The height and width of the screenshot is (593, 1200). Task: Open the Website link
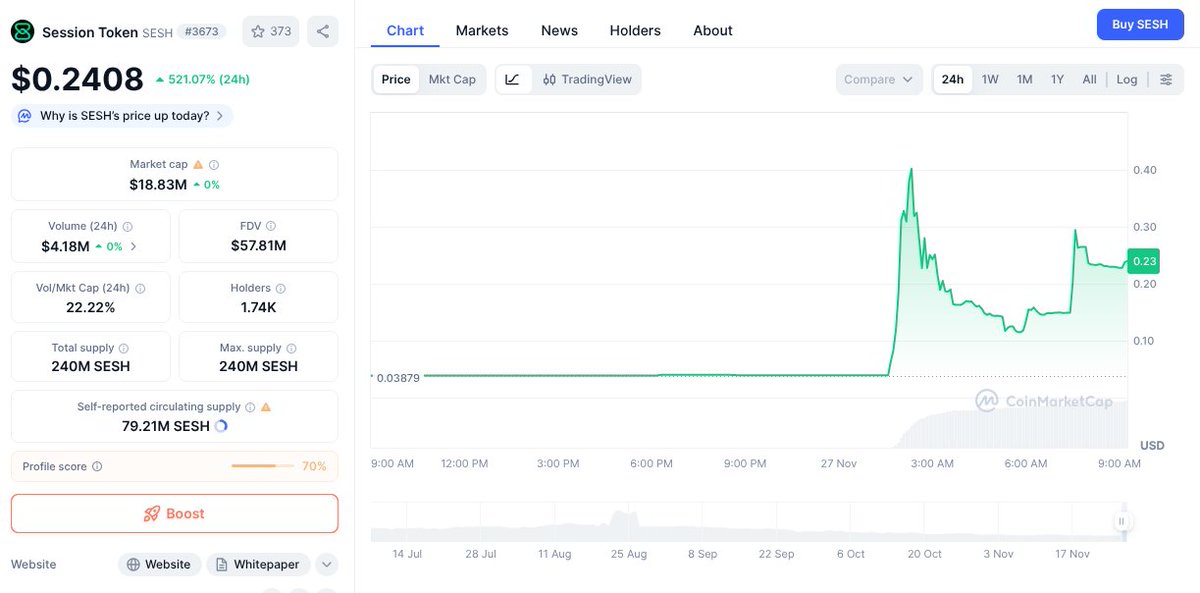point(159,564)
